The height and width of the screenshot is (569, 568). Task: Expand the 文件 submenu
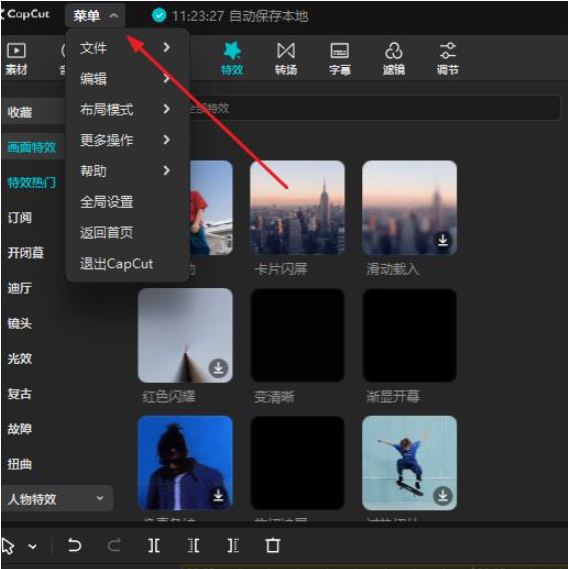tap(125, 48)
